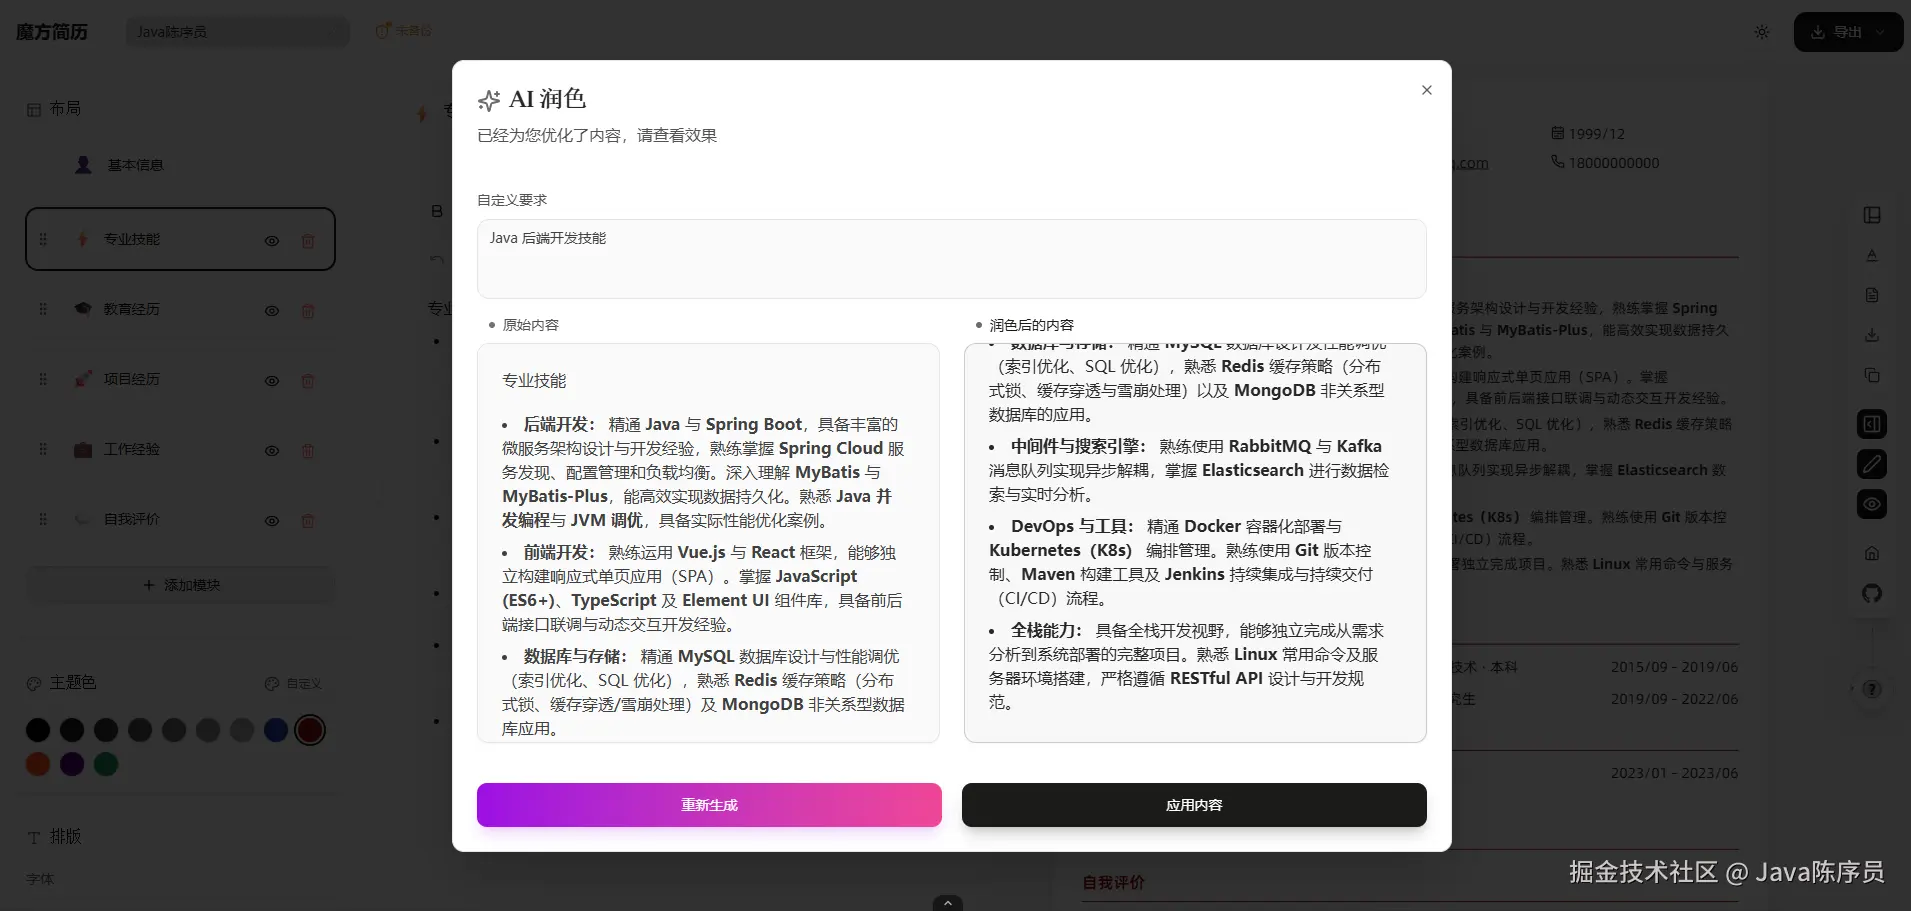The image size is (1911, 911).
Task: Click the 自我评价 heading in resume preview
Action: [1113, 883]
